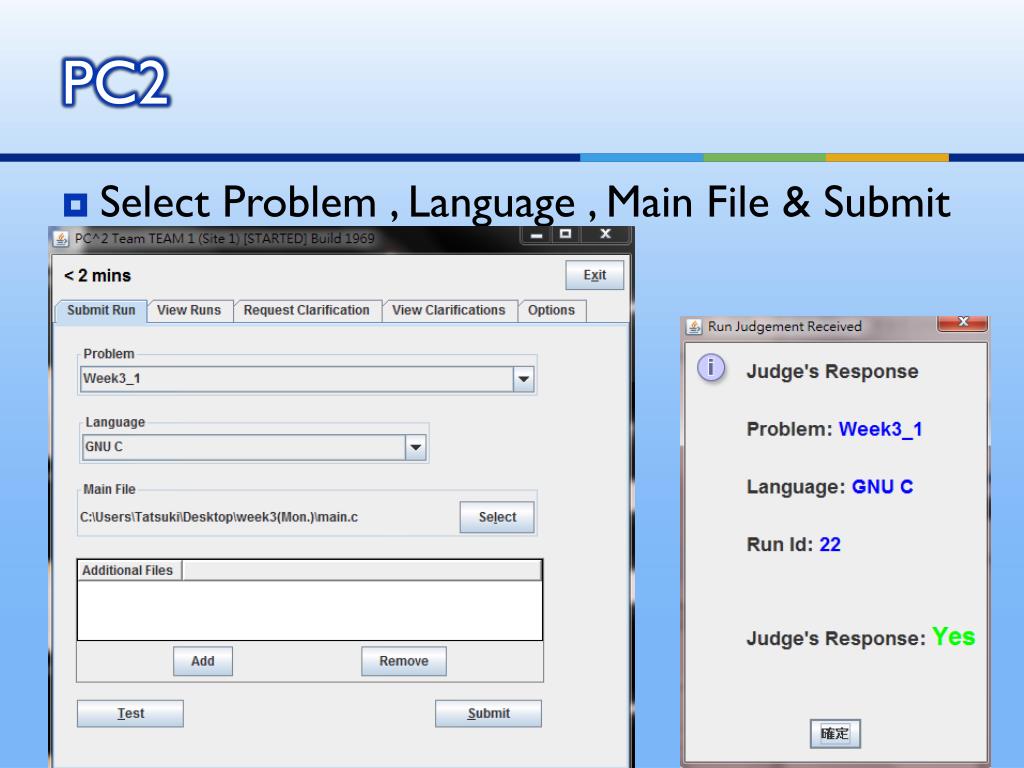Click the Submit button
This screenshot has height=768, width=1024.
coord(488,713)
